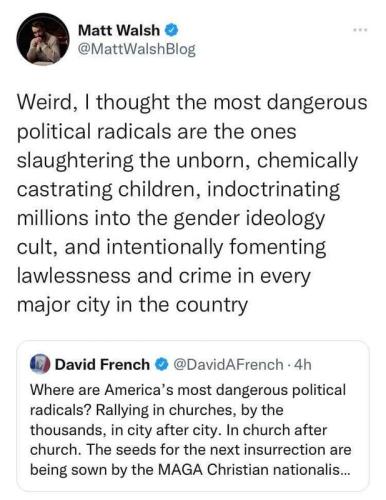This screenshot has width=386, height=500.
Task: Open Matt Walsh's profile picture
Action: tap(43, 39)
